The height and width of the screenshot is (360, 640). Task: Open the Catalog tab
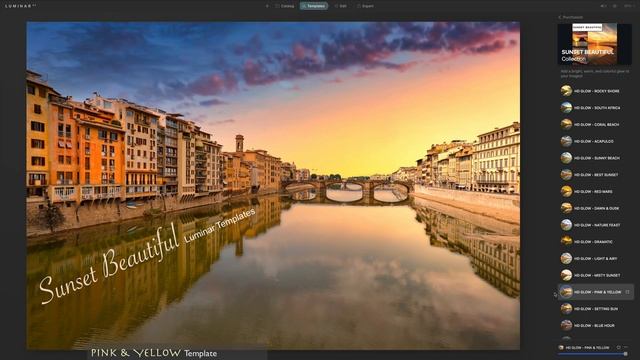[284, 6]
